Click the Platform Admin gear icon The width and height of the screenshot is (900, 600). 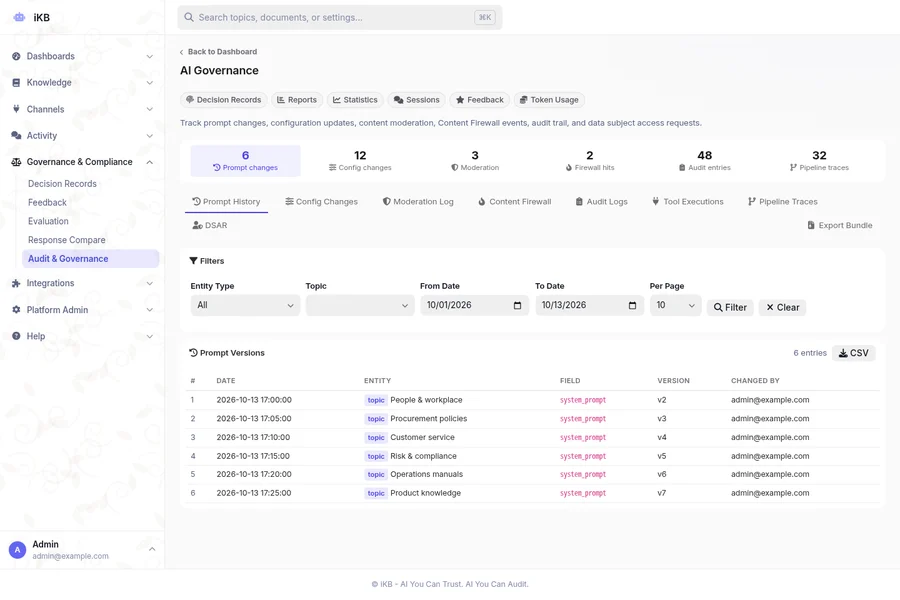[16, 309]
